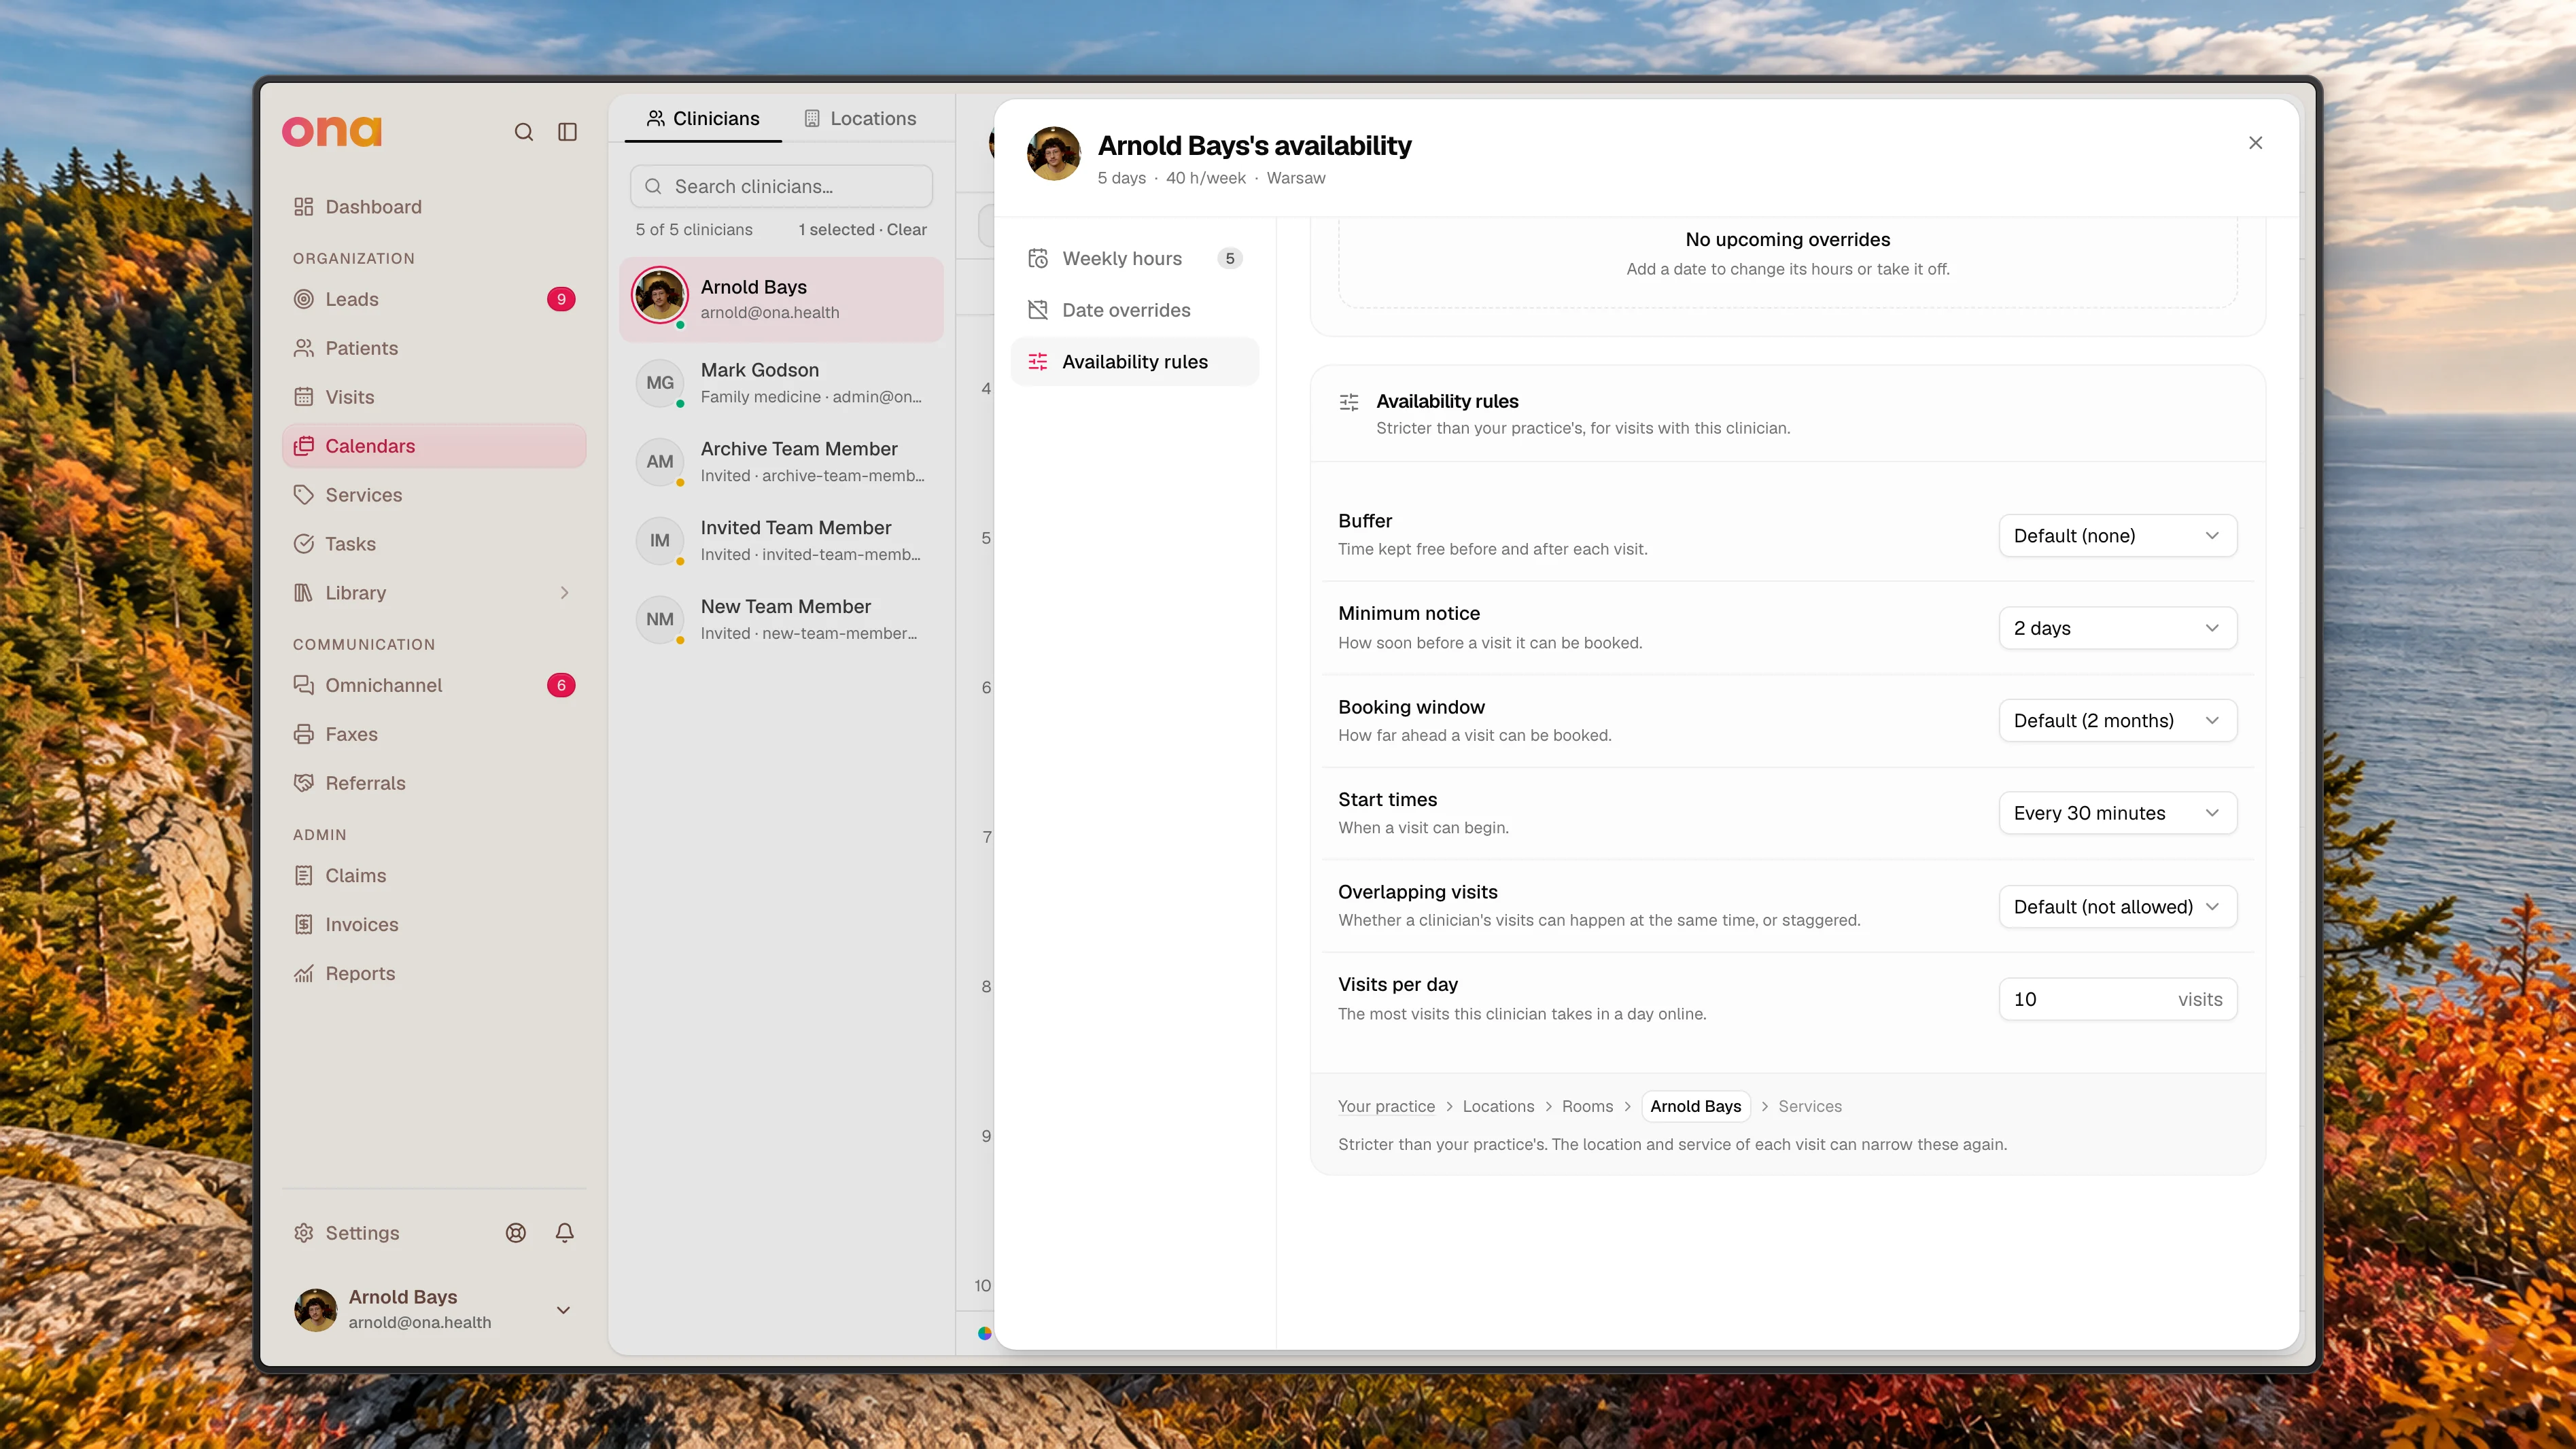2576x1449 pixels.
Task: Toggle the sidebar panel layout icon
Action: (x=567, y=132)
